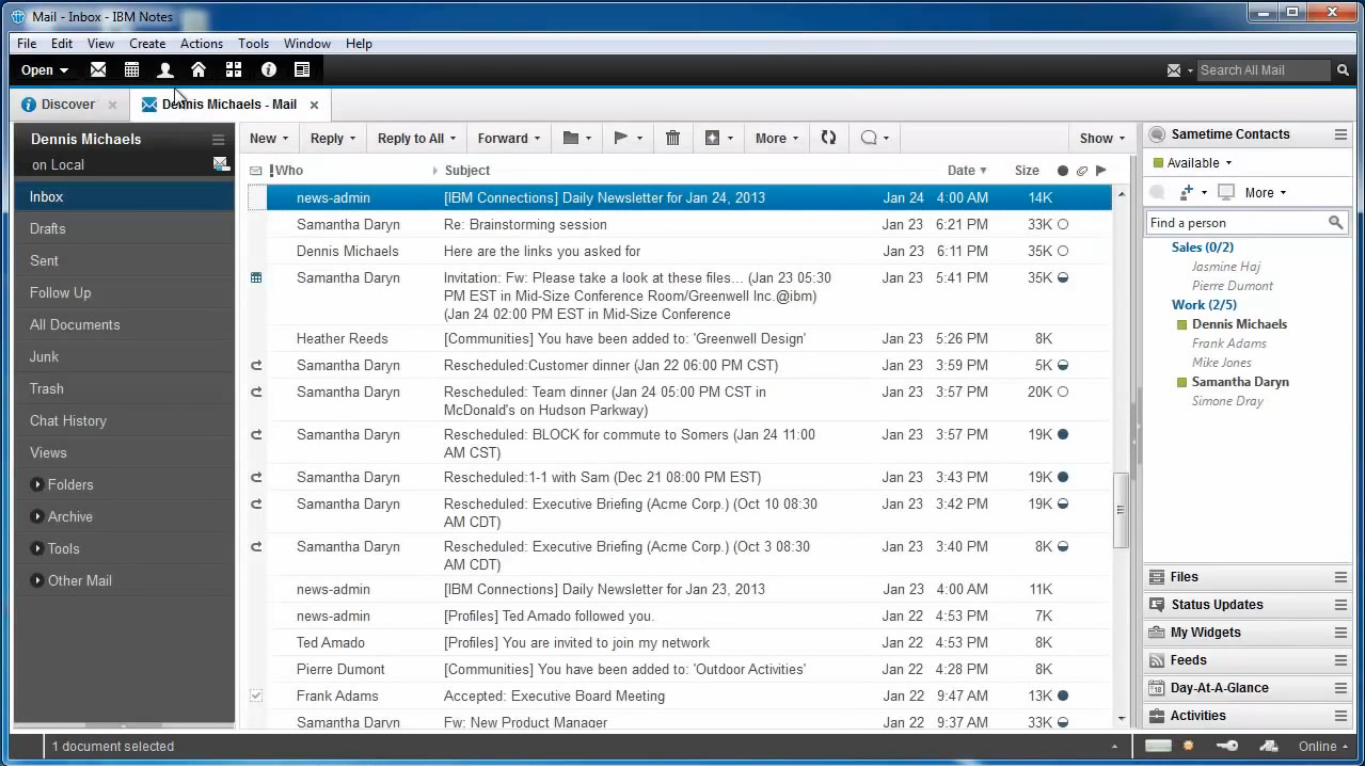Open the Calendar icon in the top toolbar

pyautogui.click(x=131, y=69)
